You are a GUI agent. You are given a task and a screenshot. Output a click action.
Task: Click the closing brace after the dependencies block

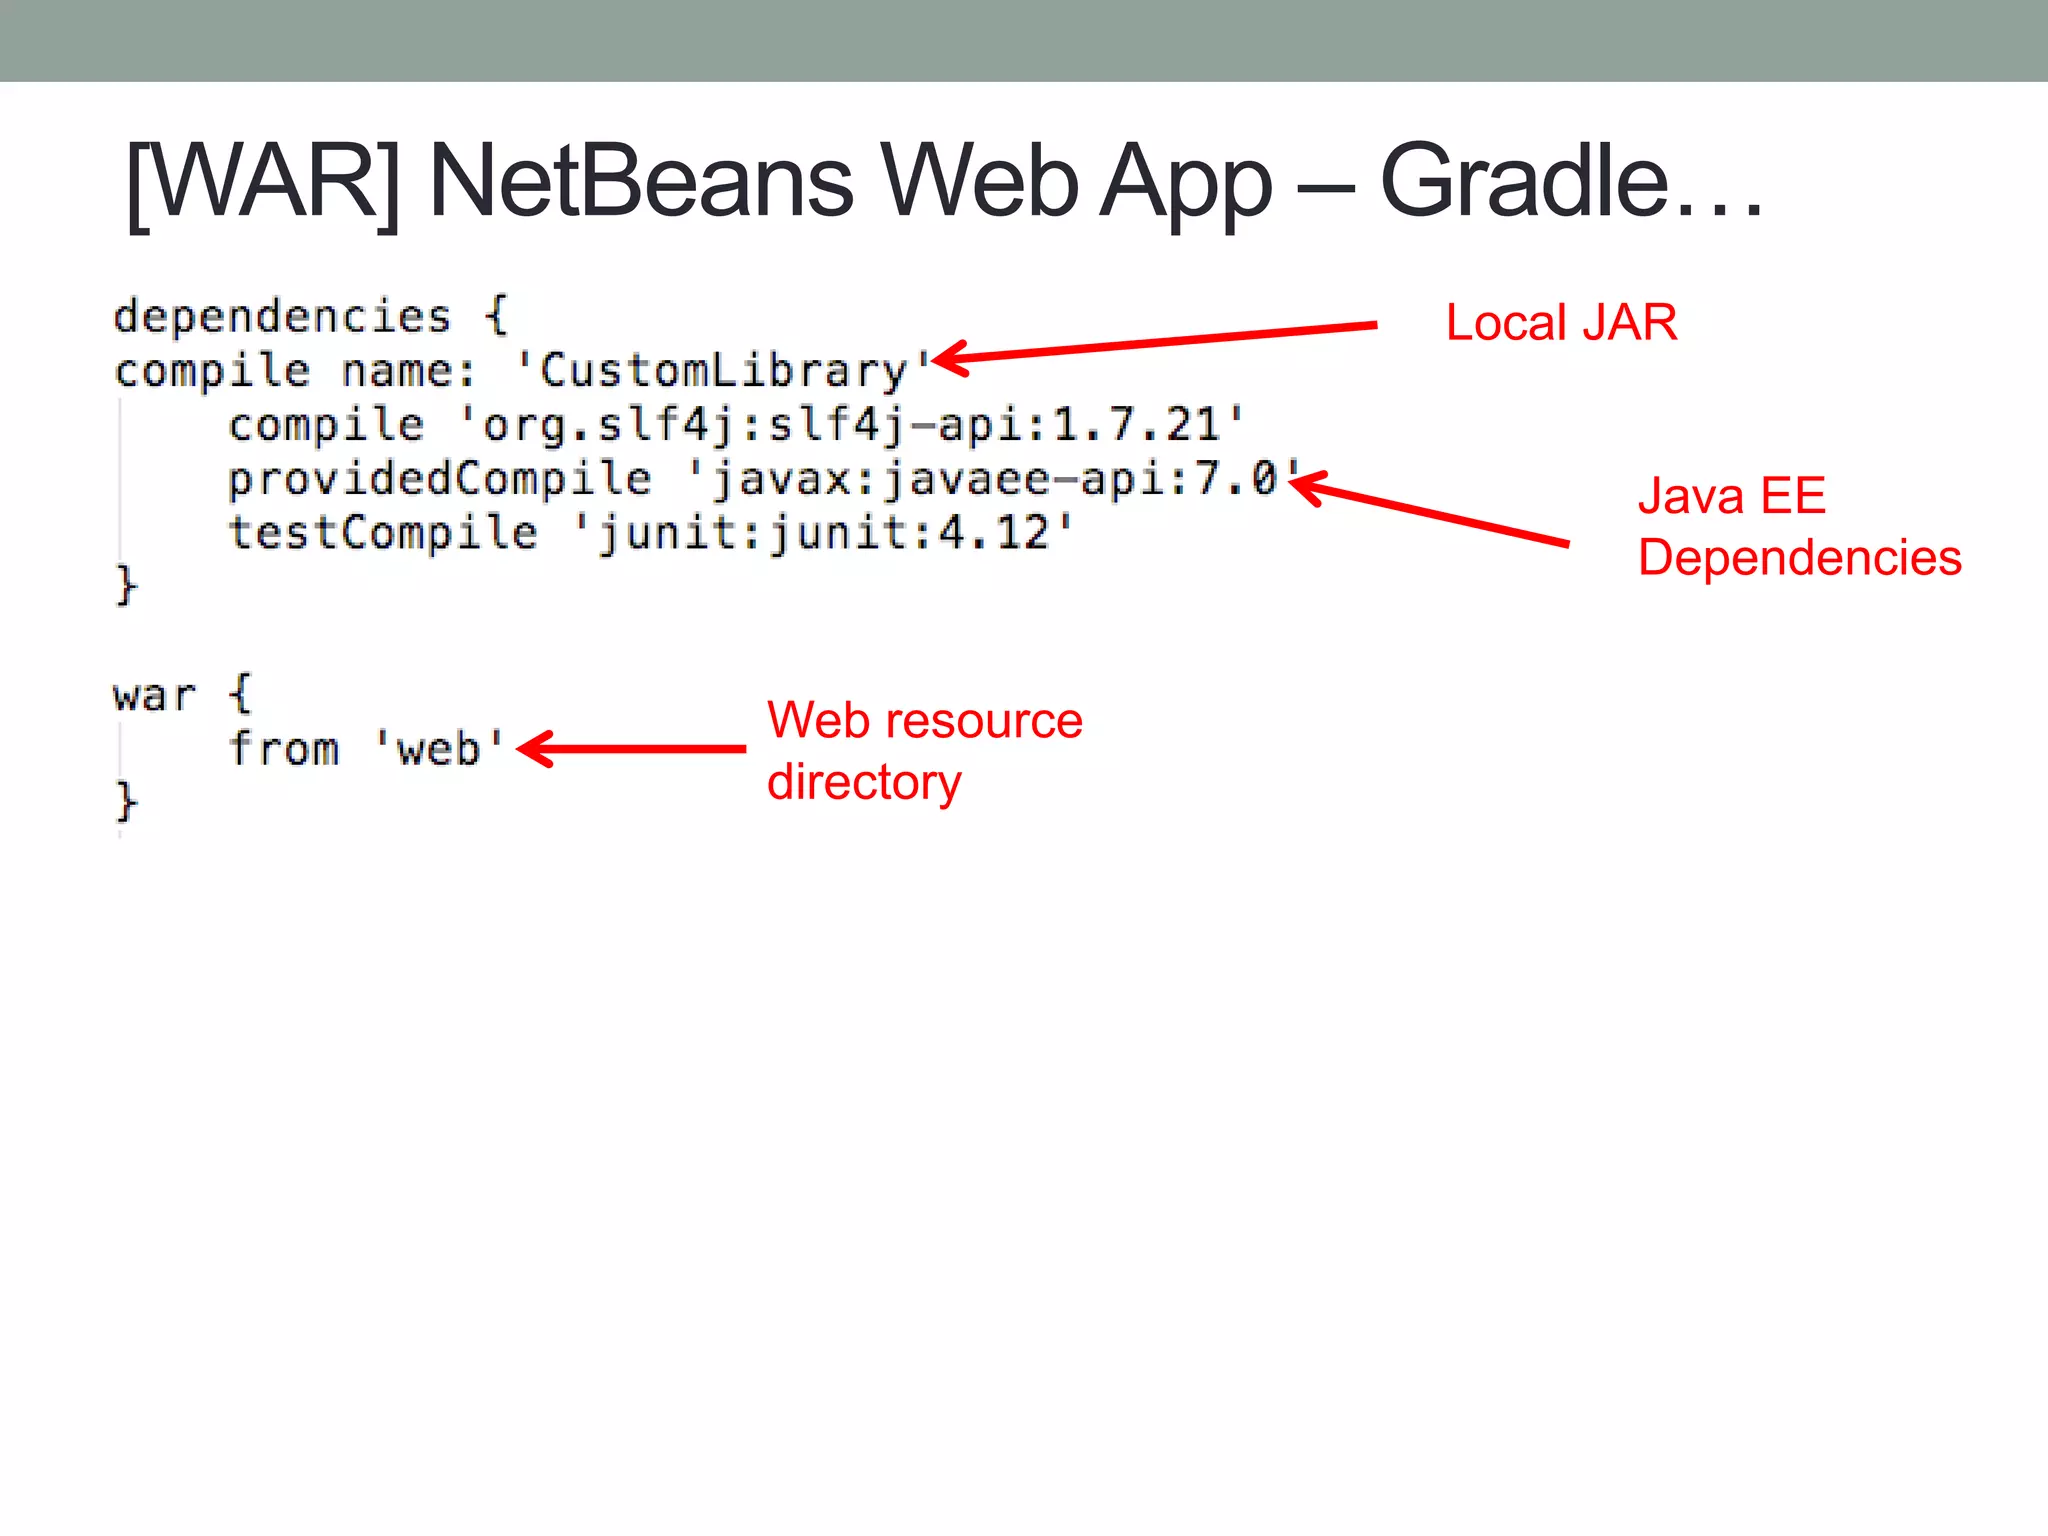pyautogui.click(x=125, y=585)
